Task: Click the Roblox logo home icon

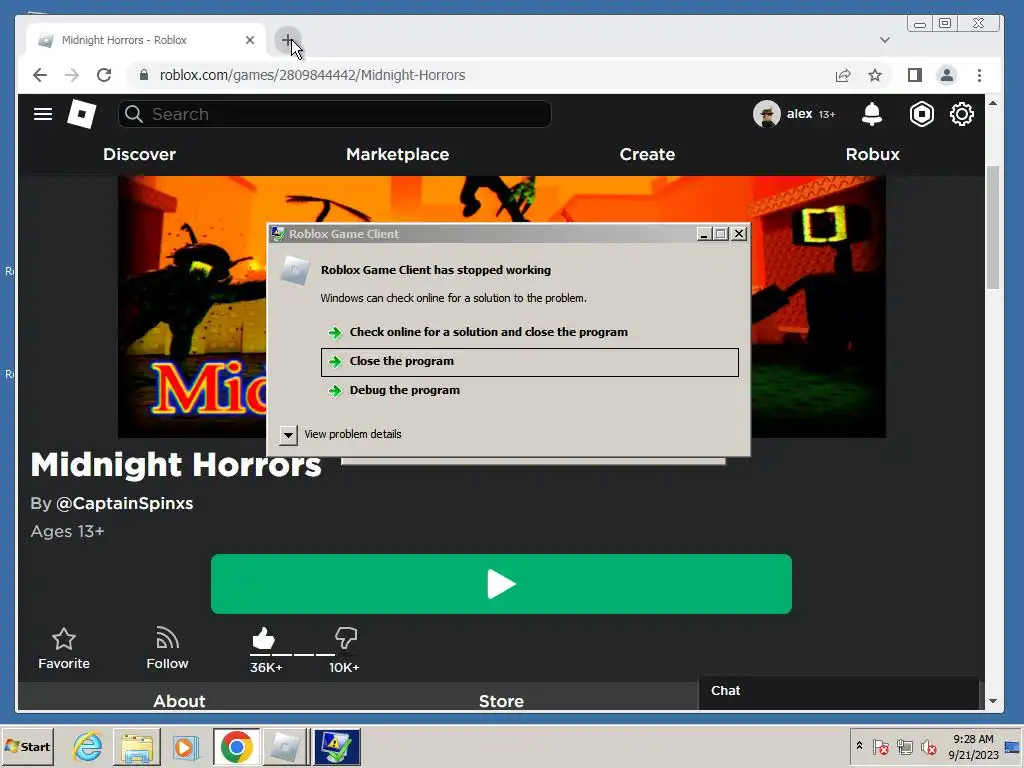Action: pos(82,114)
